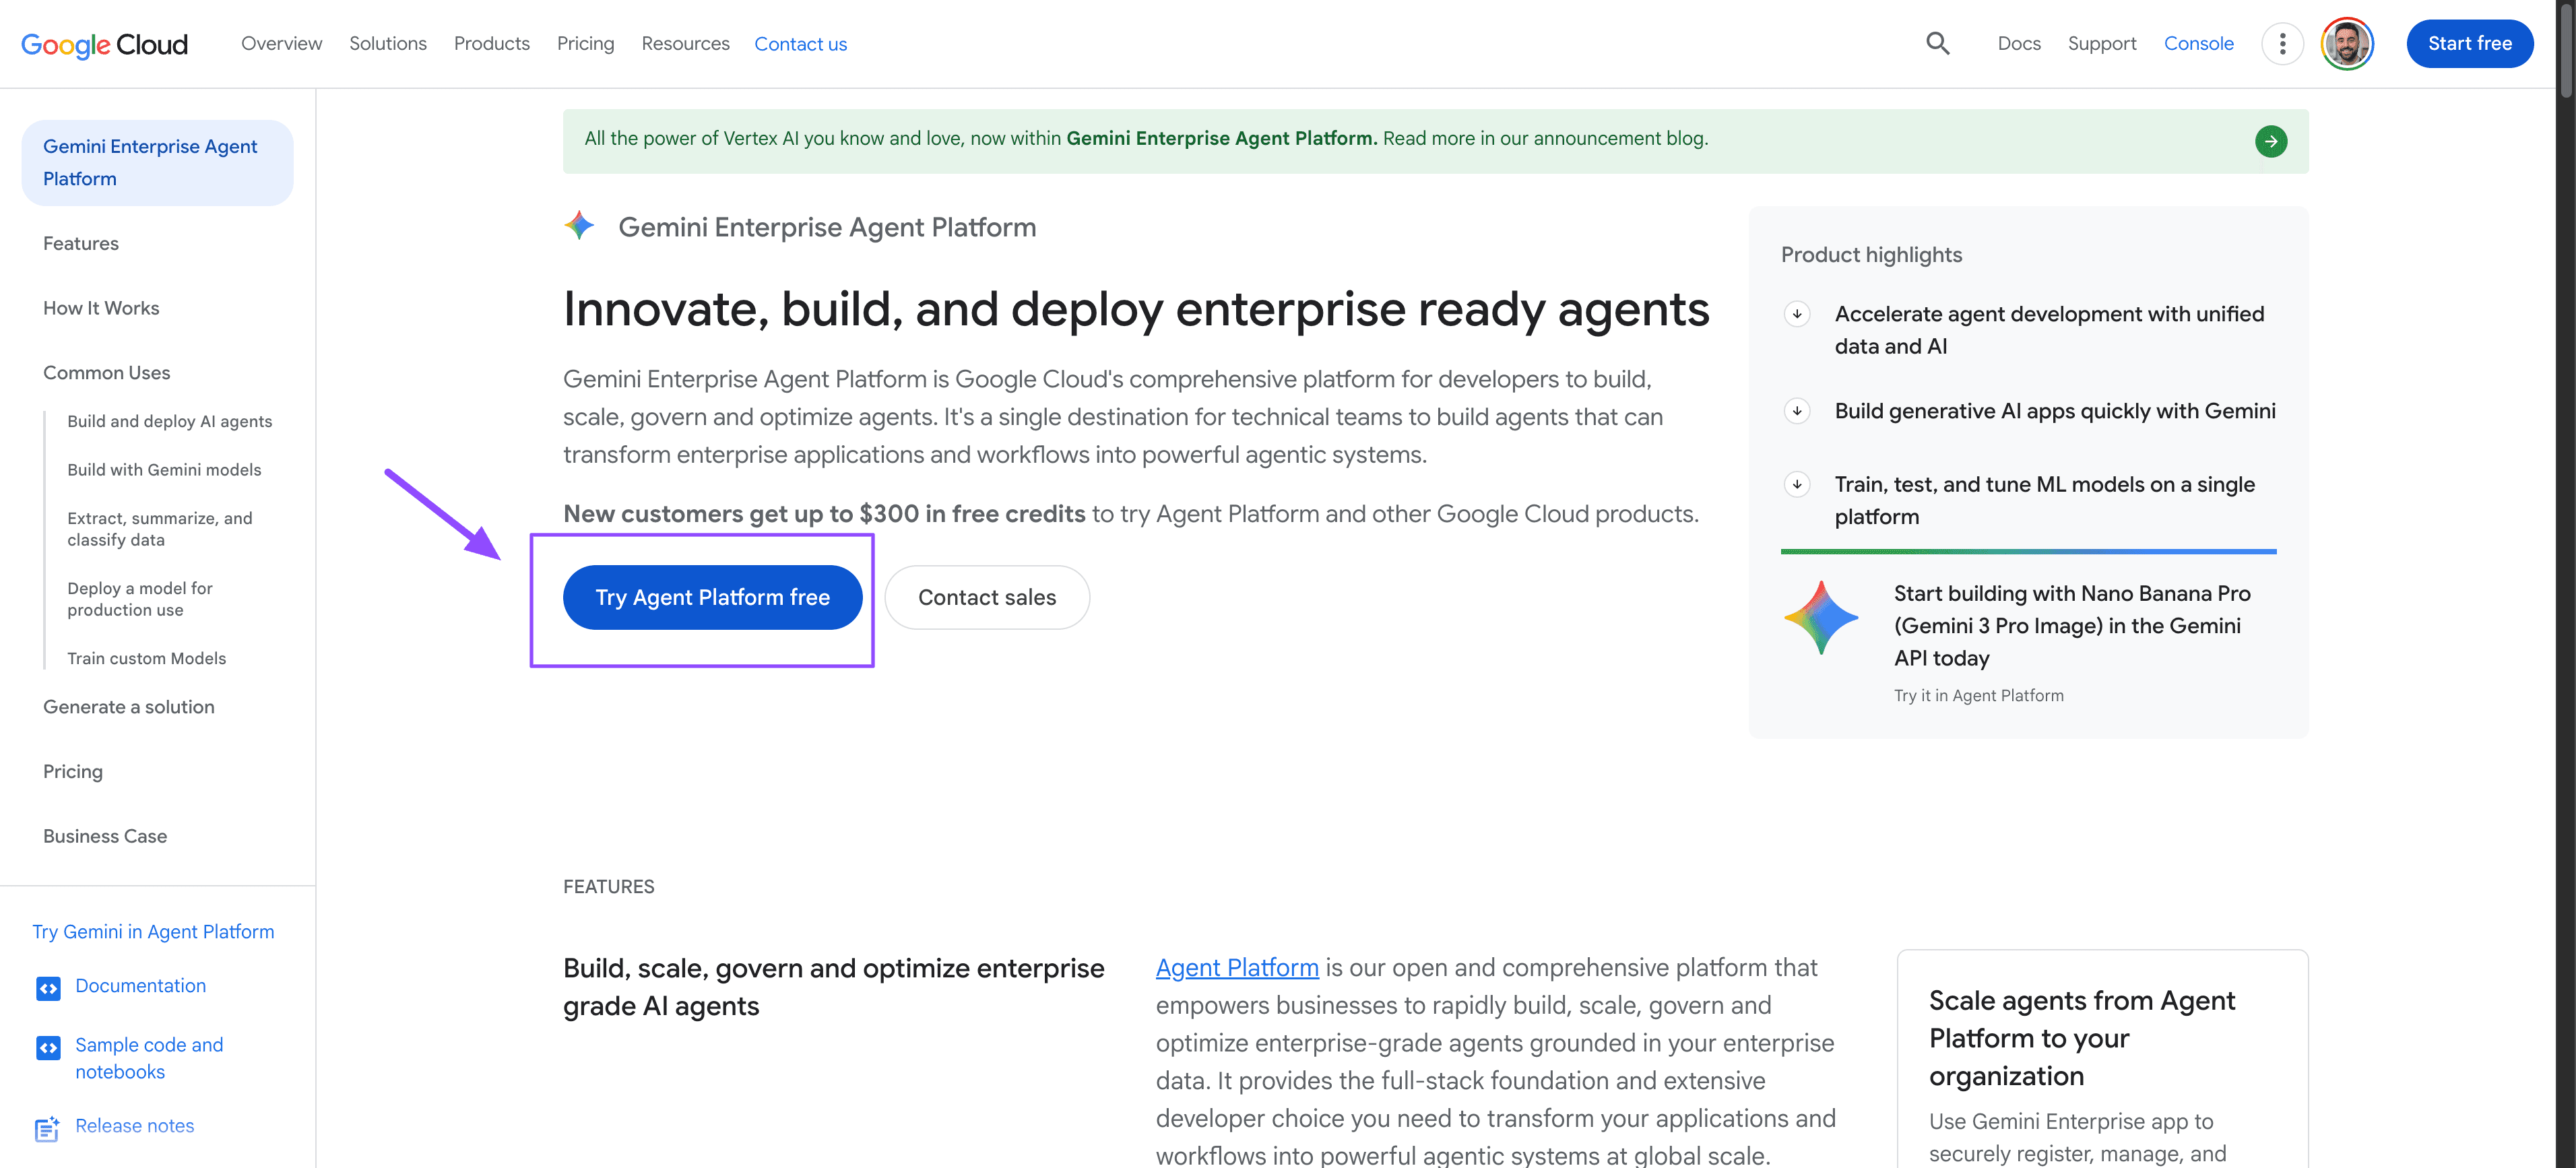Click 'Train, test, and tune ML models' highlight
2576x1168 pixels.
[x=2045, y=500]
